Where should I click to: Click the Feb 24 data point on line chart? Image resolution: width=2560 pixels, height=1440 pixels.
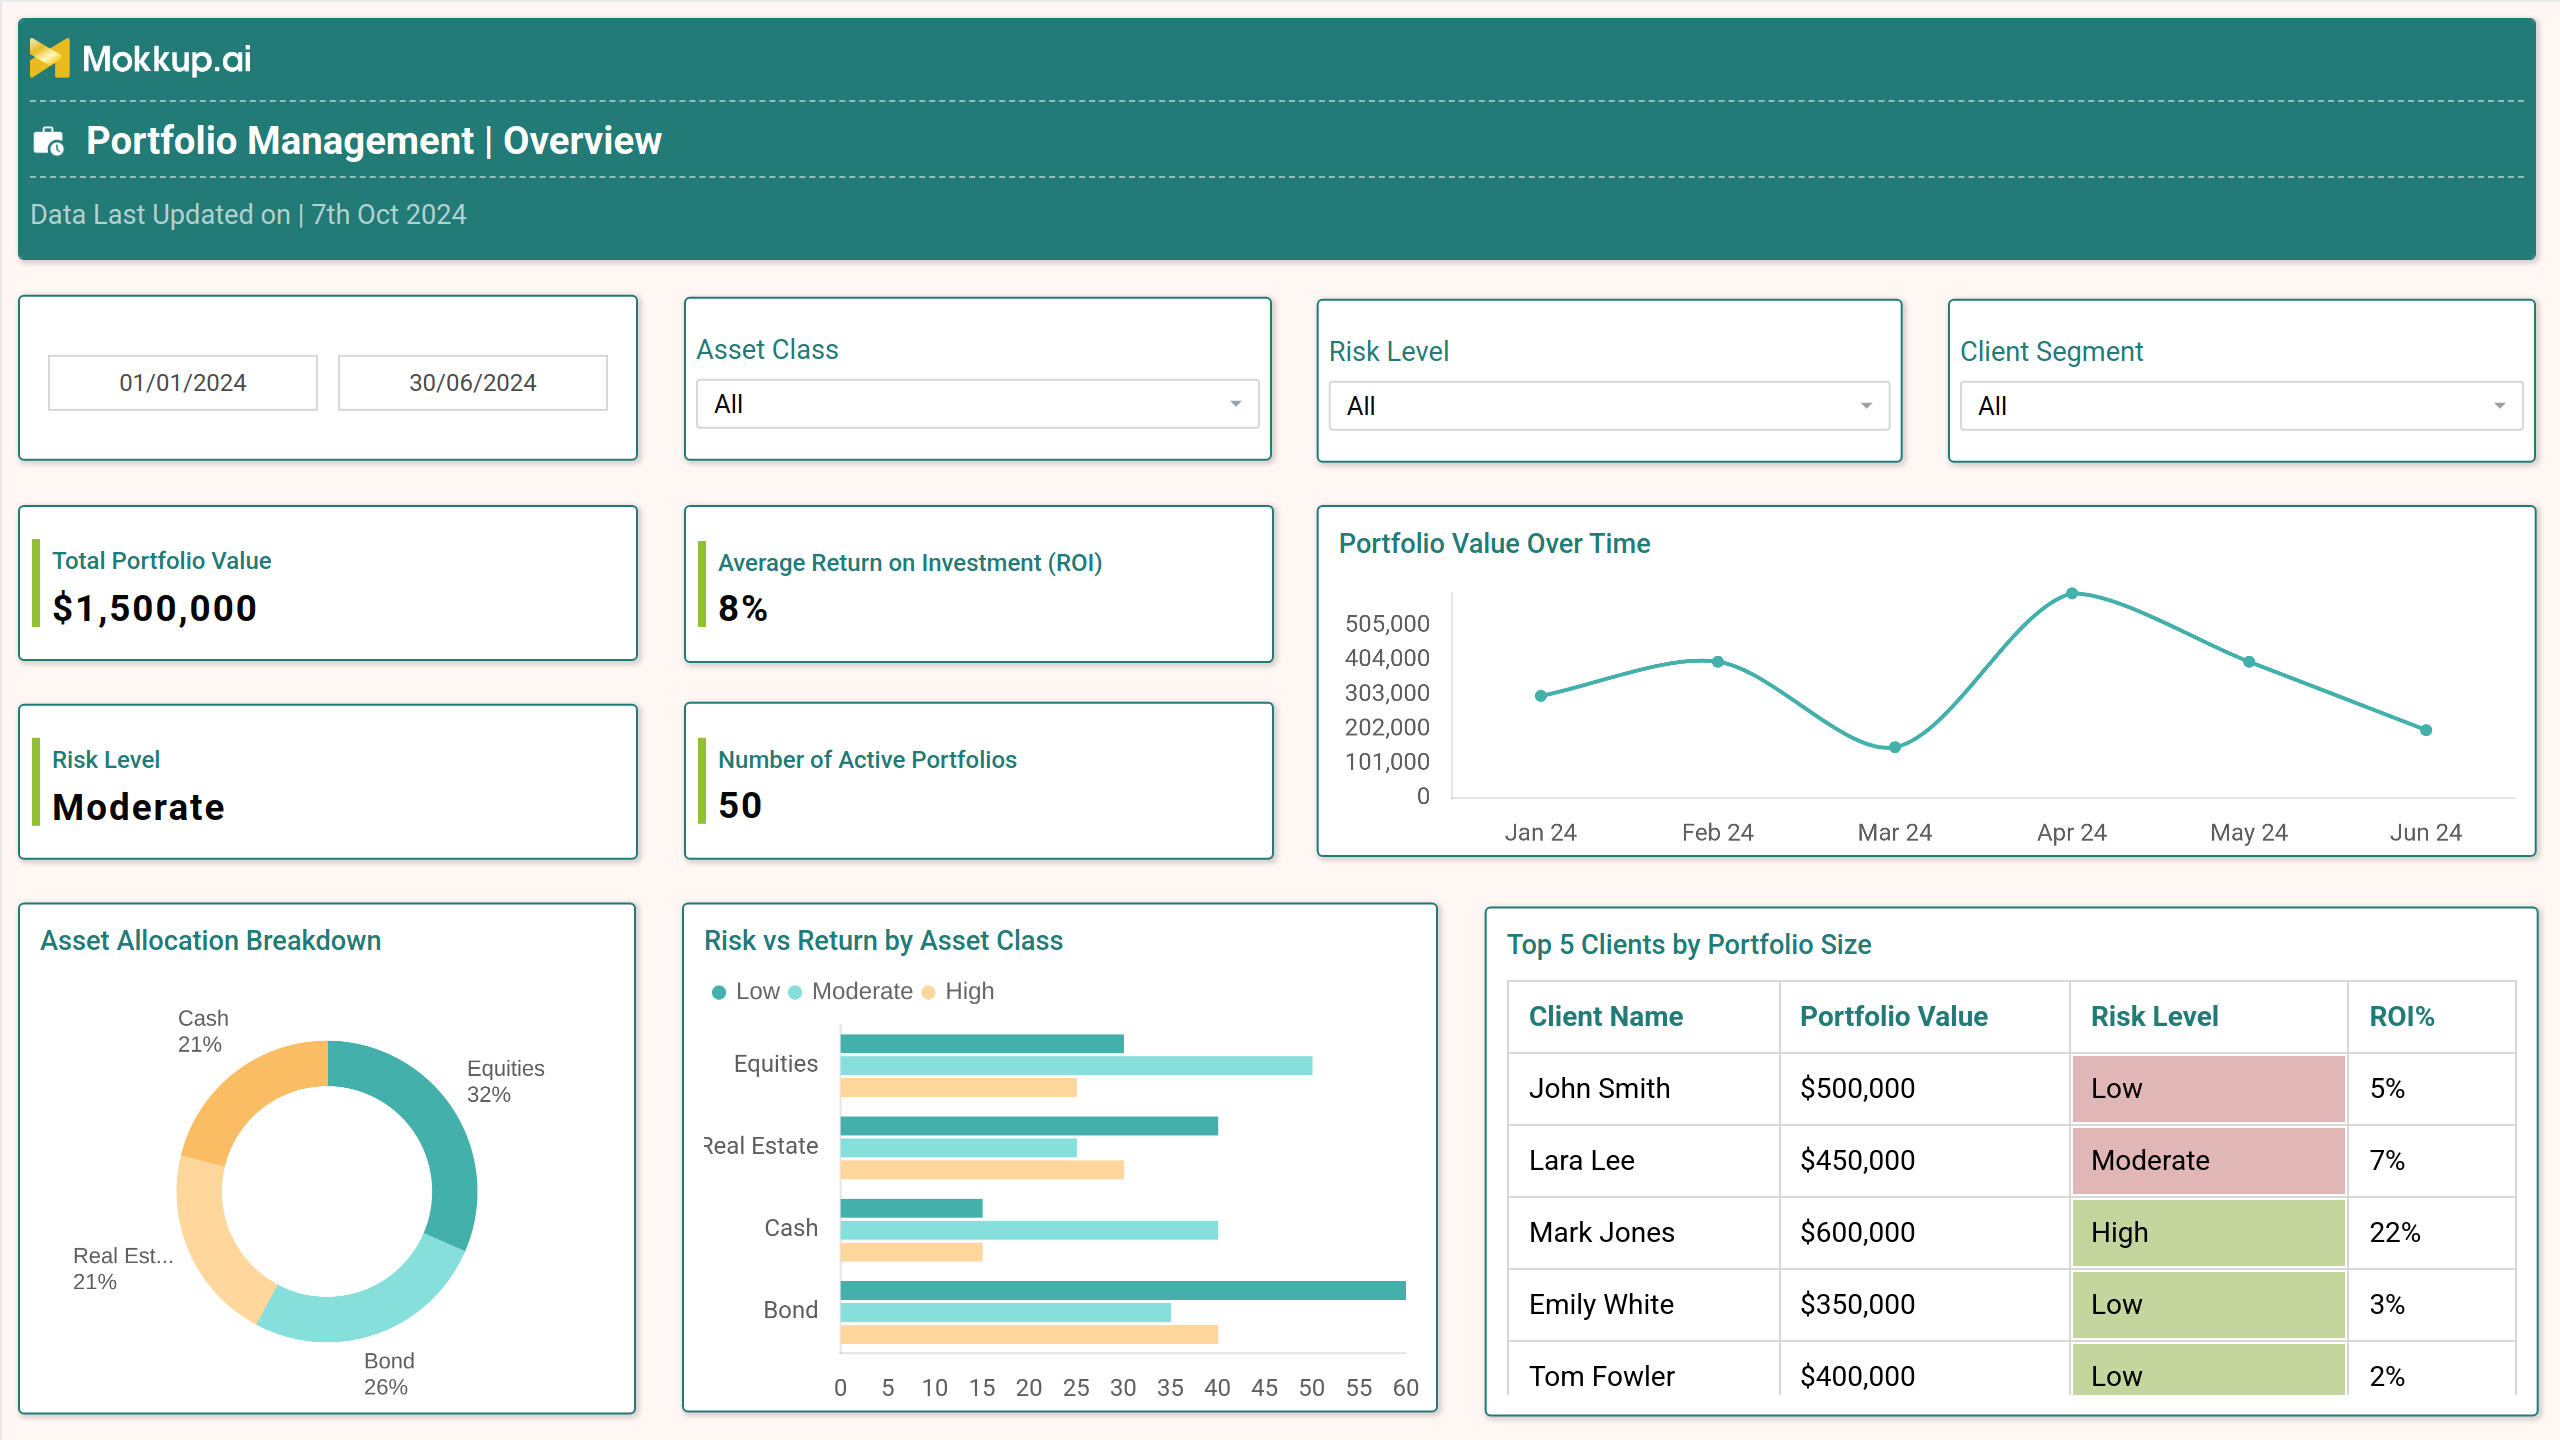pos(1718,662)
